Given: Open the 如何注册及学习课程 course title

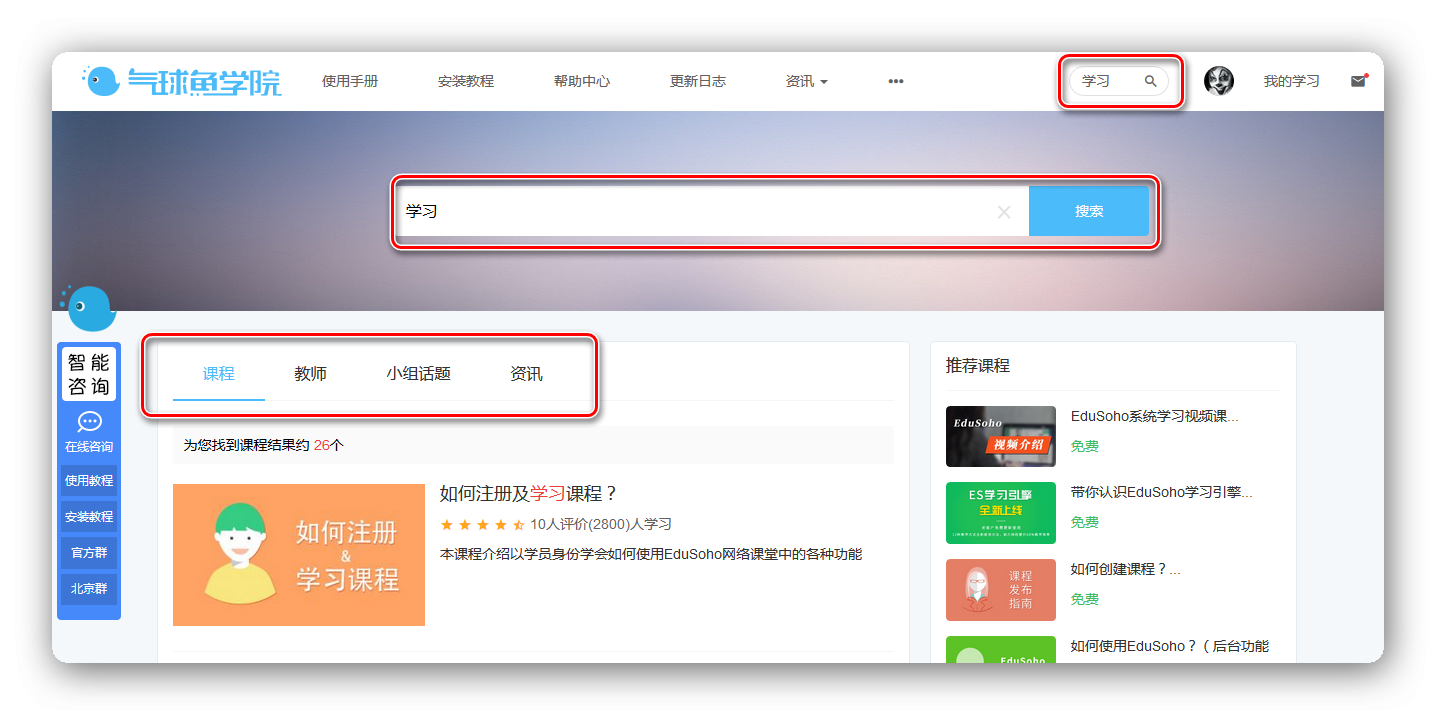Looking at the screenshot, I should tap(529, 493).
